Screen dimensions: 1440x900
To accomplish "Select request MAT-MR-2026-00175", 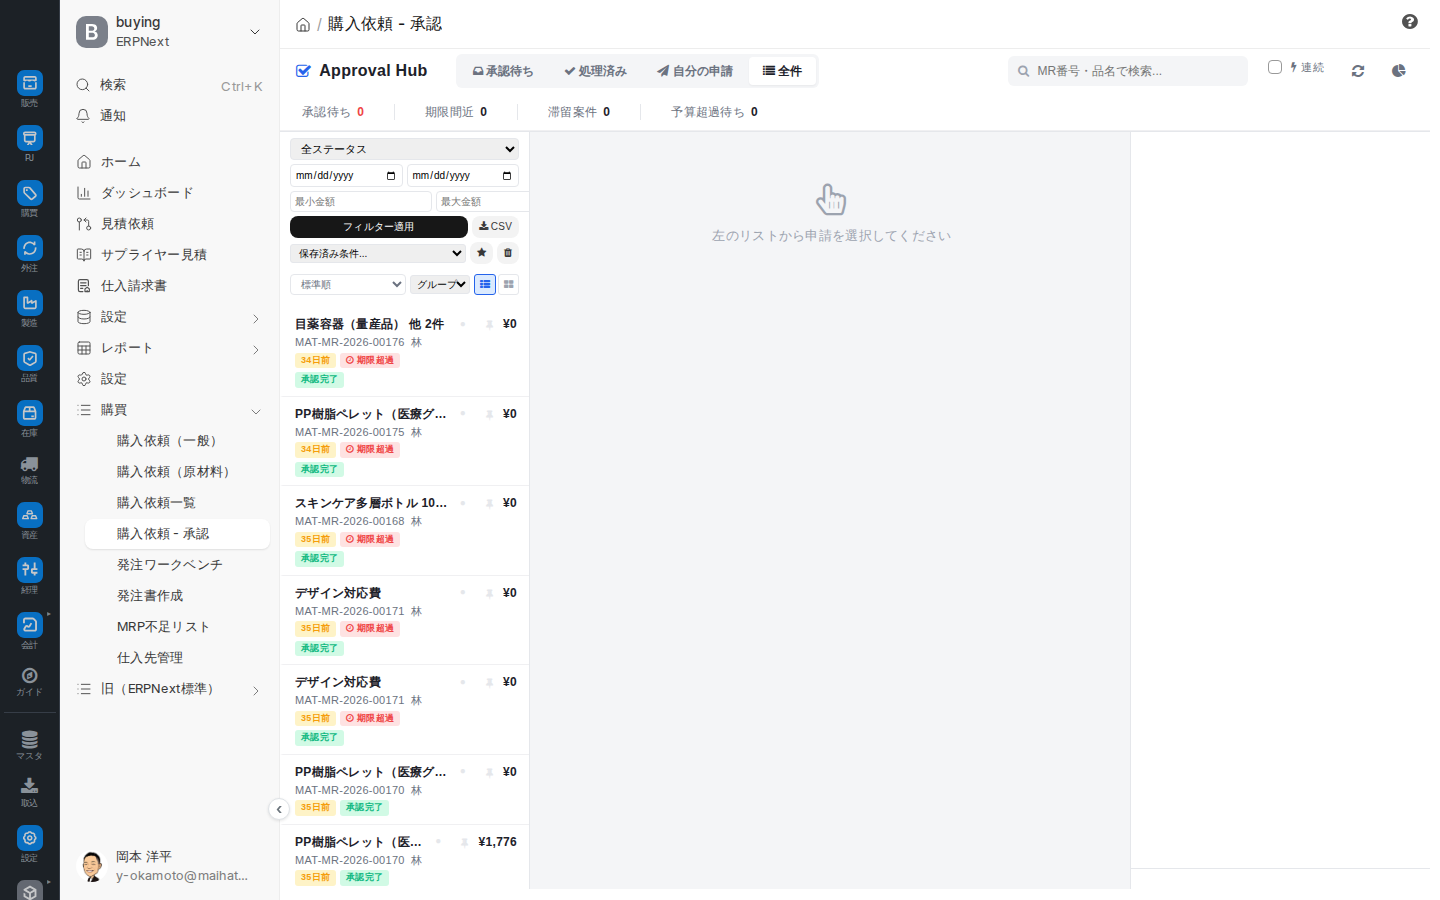I will (405, 441).
